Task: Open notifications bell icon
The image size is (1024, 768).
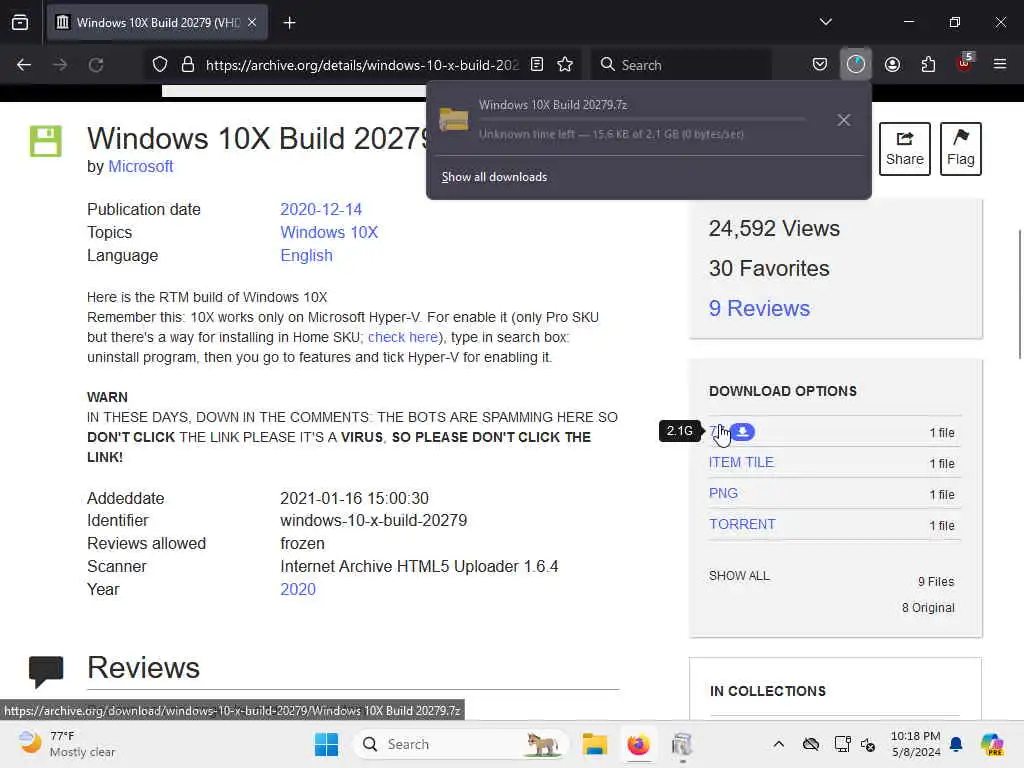Action: 956,744
